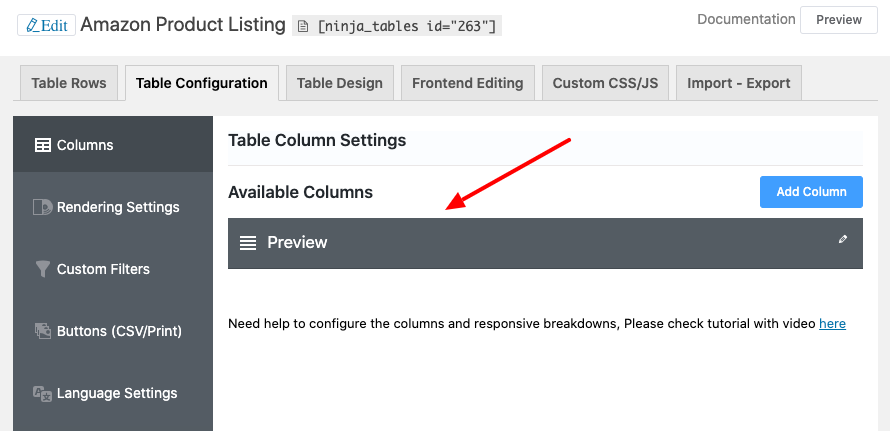Open Rendering Settings sidebar icon
This screenshot has width=890, height=431.
(43, 207)
